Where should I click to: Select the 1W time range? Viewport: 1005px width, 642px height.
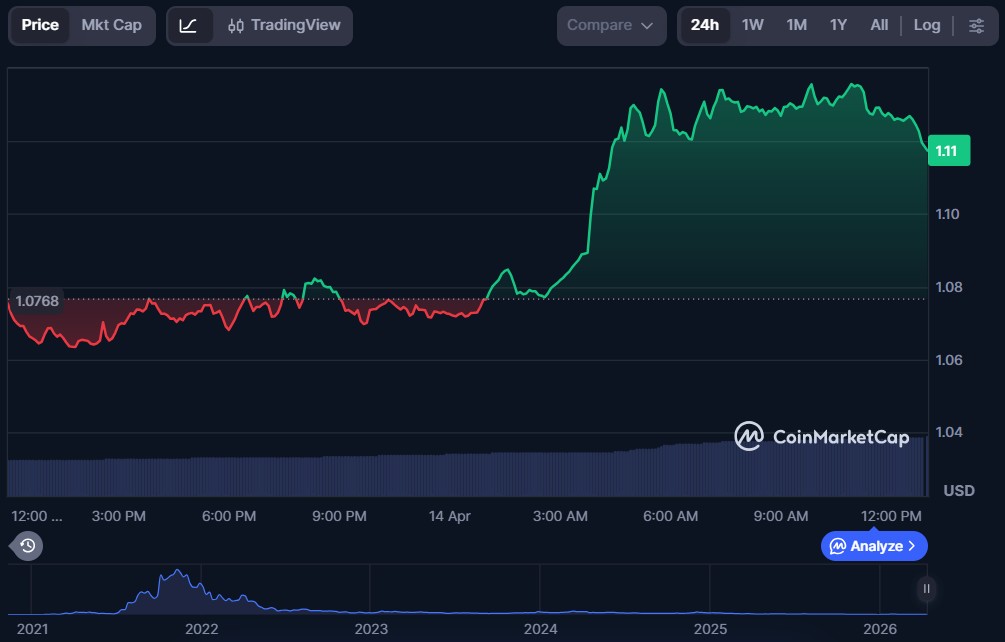[x=753, y=25]
